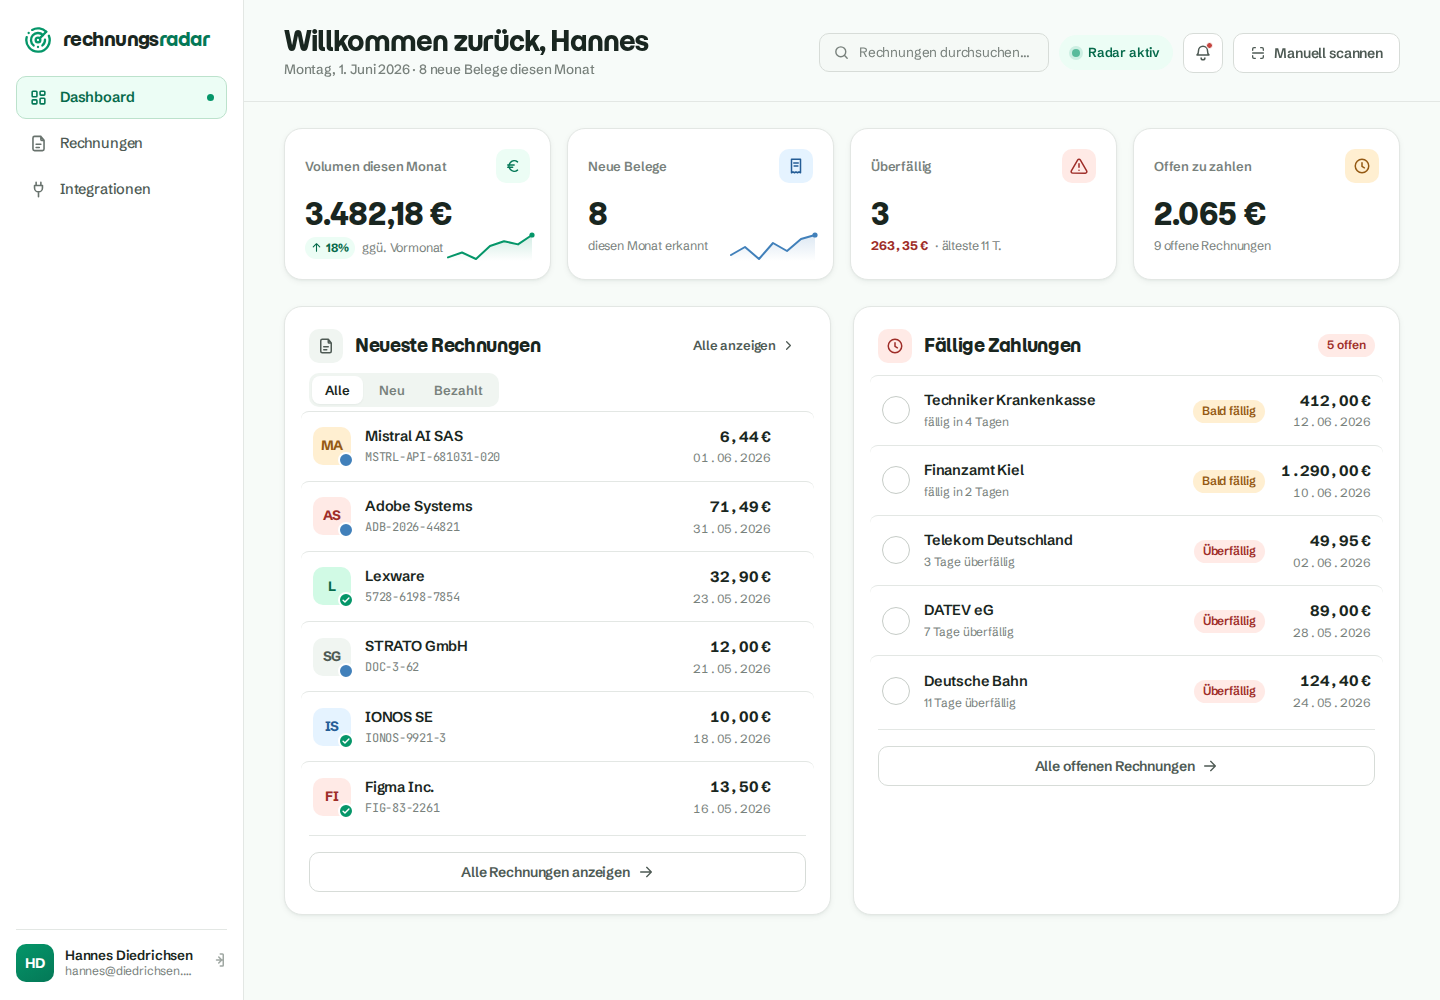Click the Volumen trend sparkline chart
Viewport: 1440px width, 1000px height.
coord(491,246)
